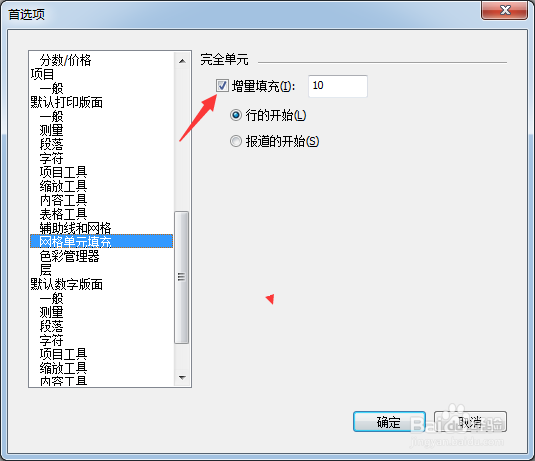535x461 pixels.
Task: Click the list scroll down arrow
Action: (182, 377)
